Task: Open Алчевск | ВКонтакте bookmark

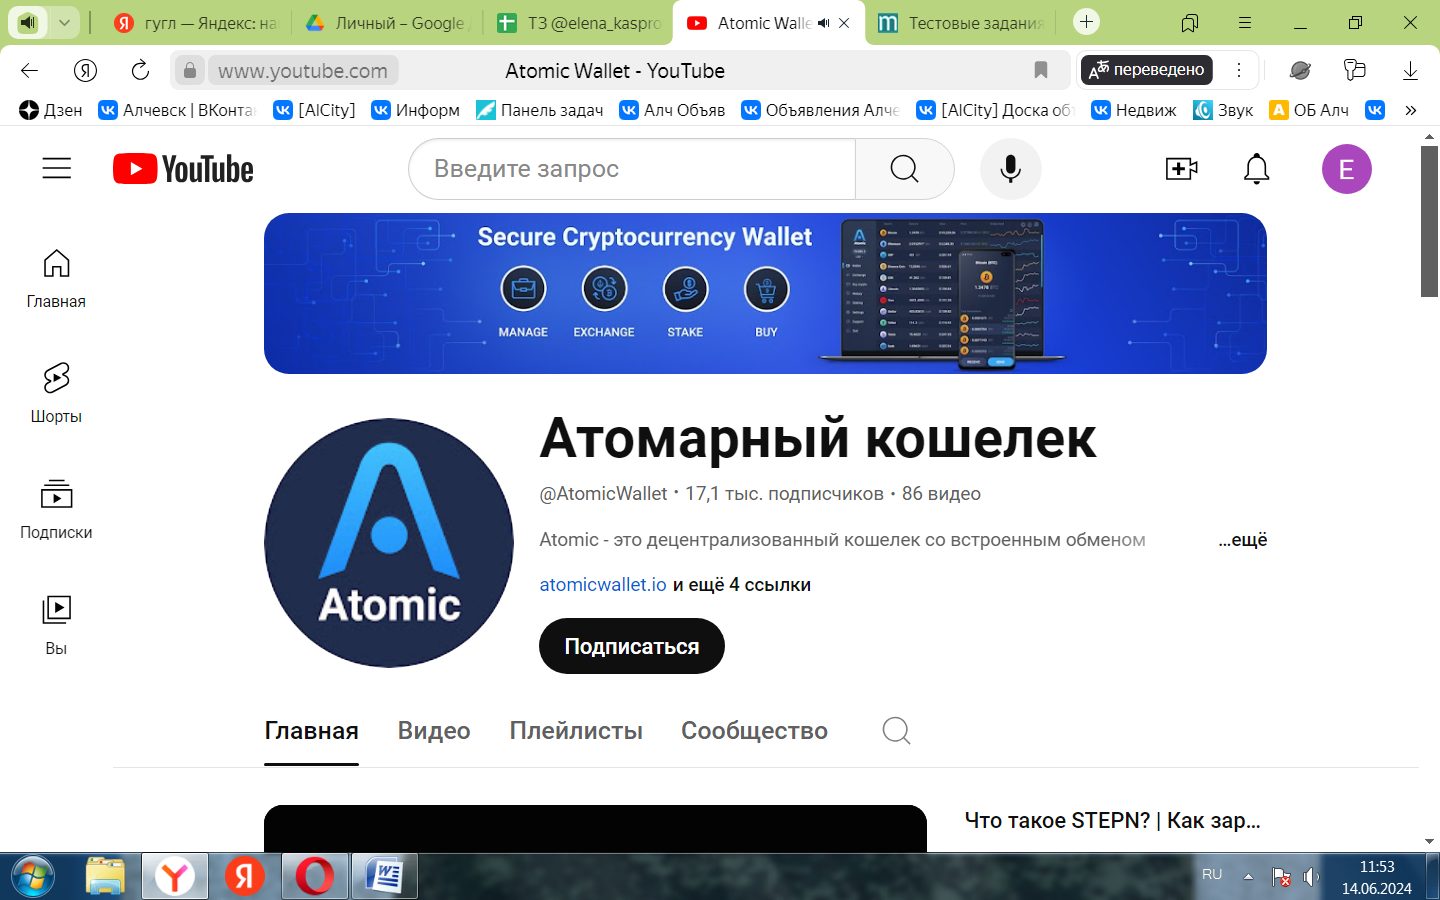Action: 176,110
